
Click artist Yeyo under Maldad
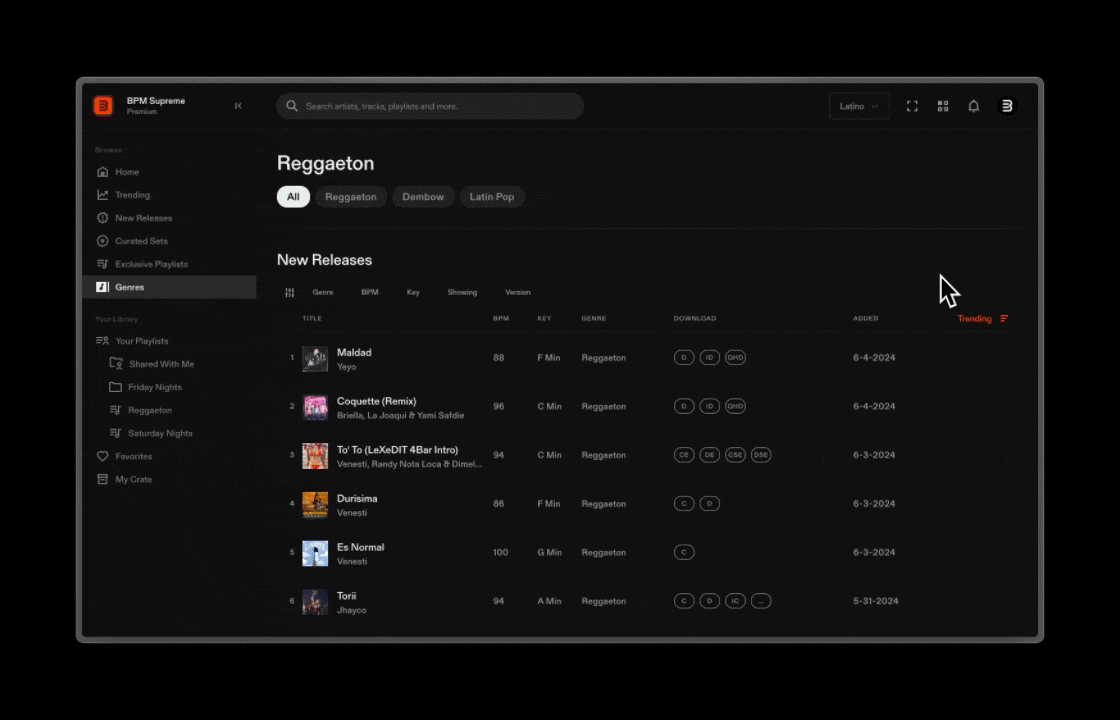tap(346, 366)
